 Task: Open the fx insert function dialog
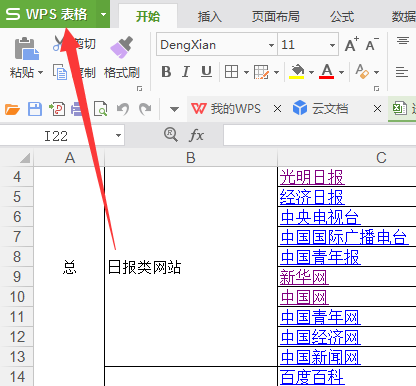coord(196,135)
